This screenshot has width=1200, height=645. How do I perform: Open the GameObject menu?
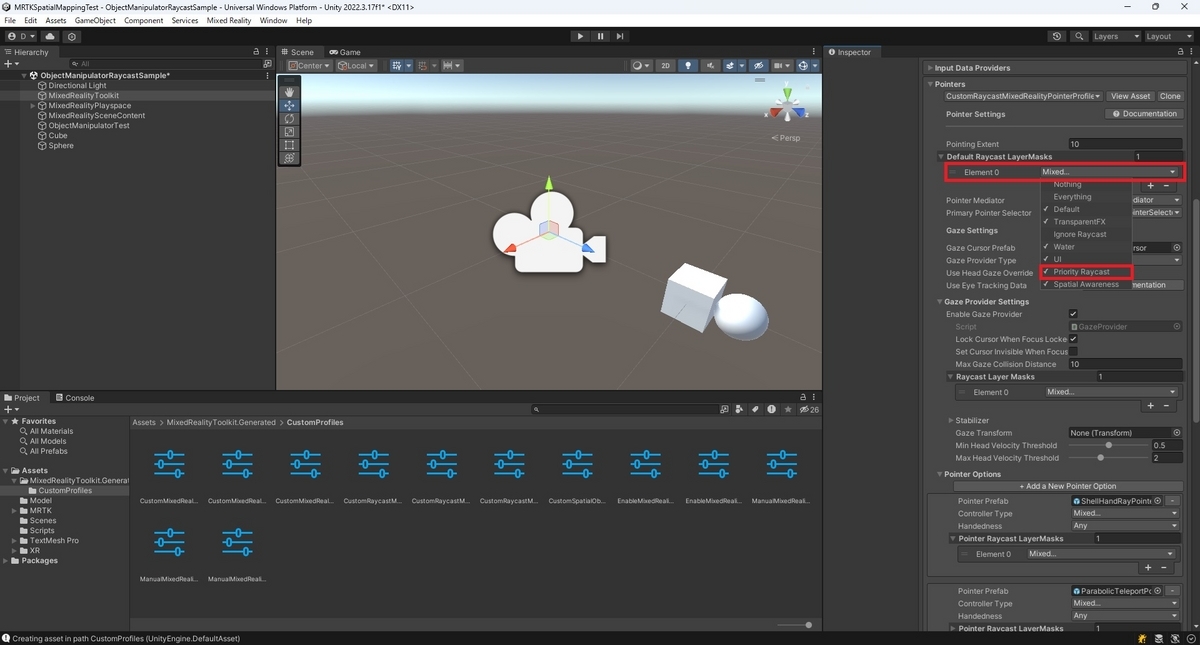tap(95, 20)
